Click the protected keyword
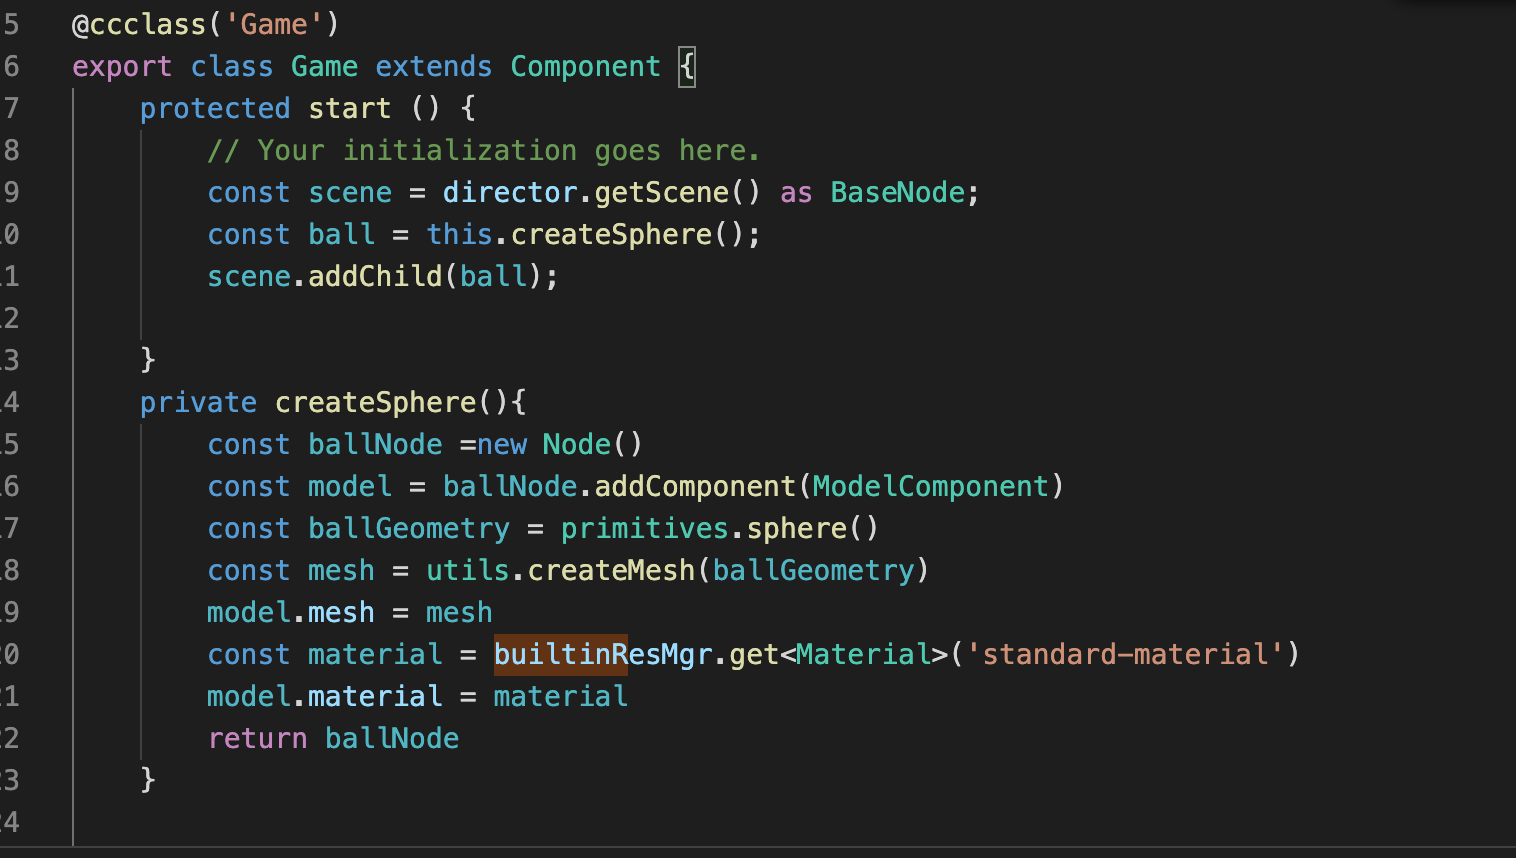 tap(215, 108)
